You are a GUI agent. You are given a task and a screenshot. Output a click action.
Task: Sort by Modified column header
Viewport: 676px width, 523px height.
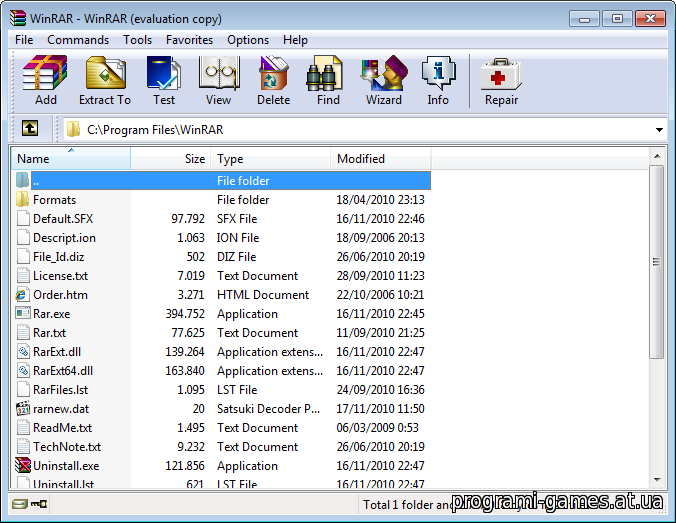coord(381,158)
